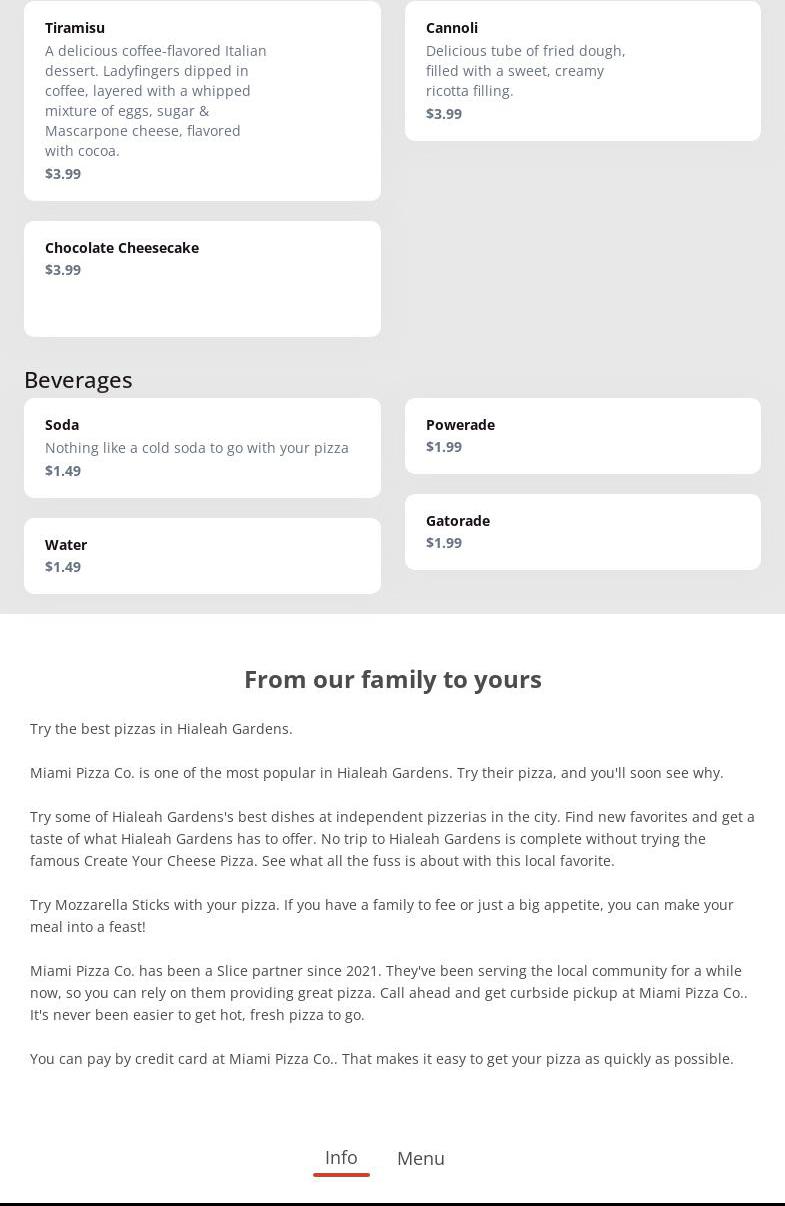Click the Water $1.49 price
The height and width of the screenshot is (1206, 785).
[63, 567]
